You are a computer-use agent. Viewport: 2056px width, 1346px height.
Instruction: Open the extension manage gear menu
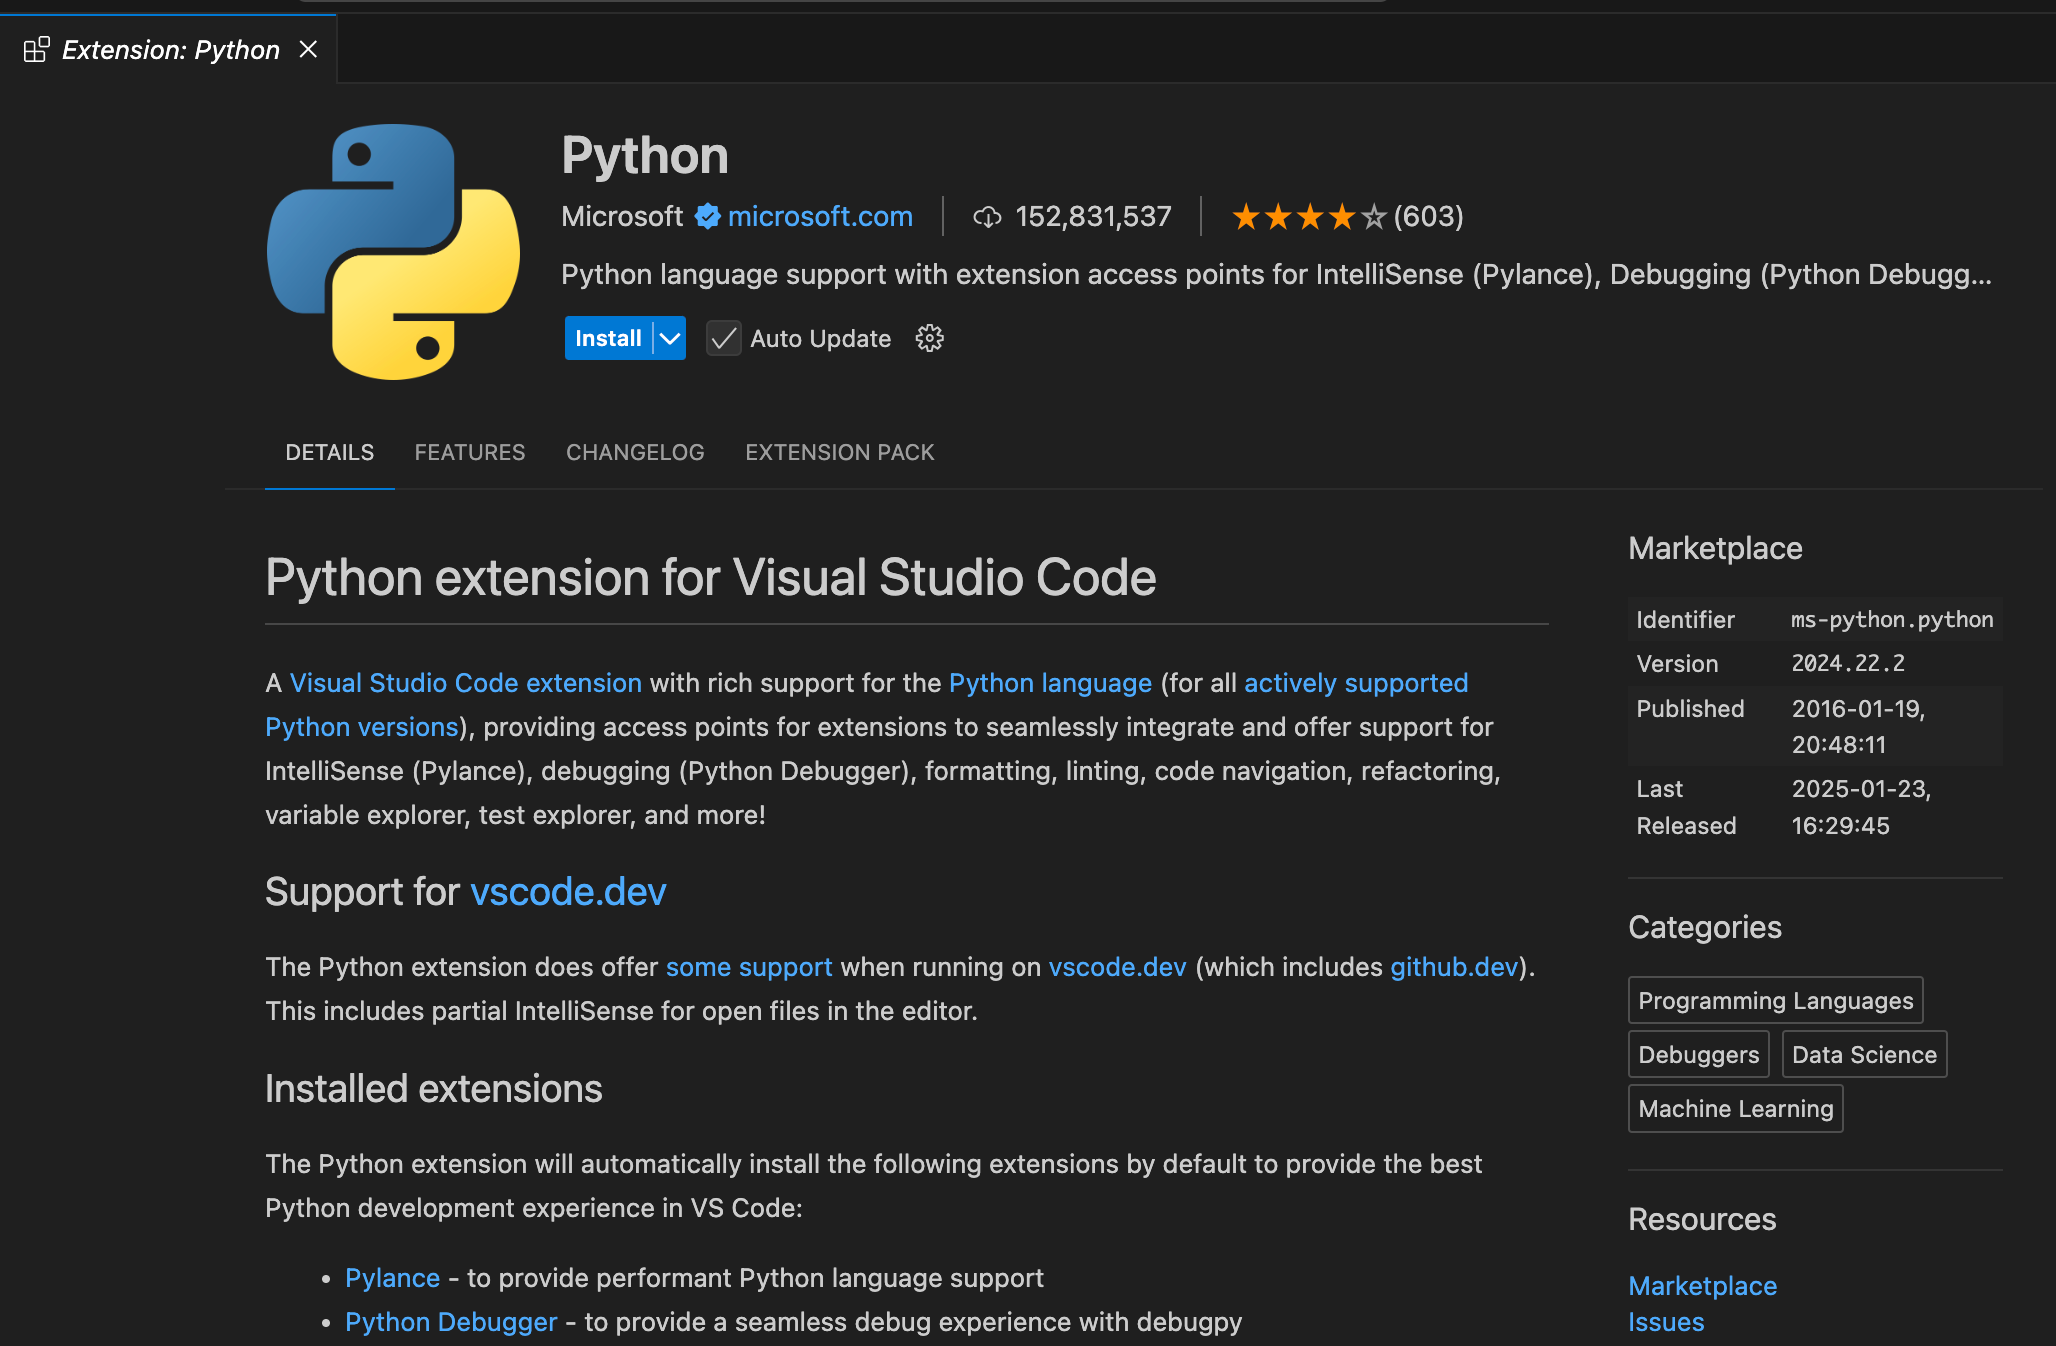(930, 338)
